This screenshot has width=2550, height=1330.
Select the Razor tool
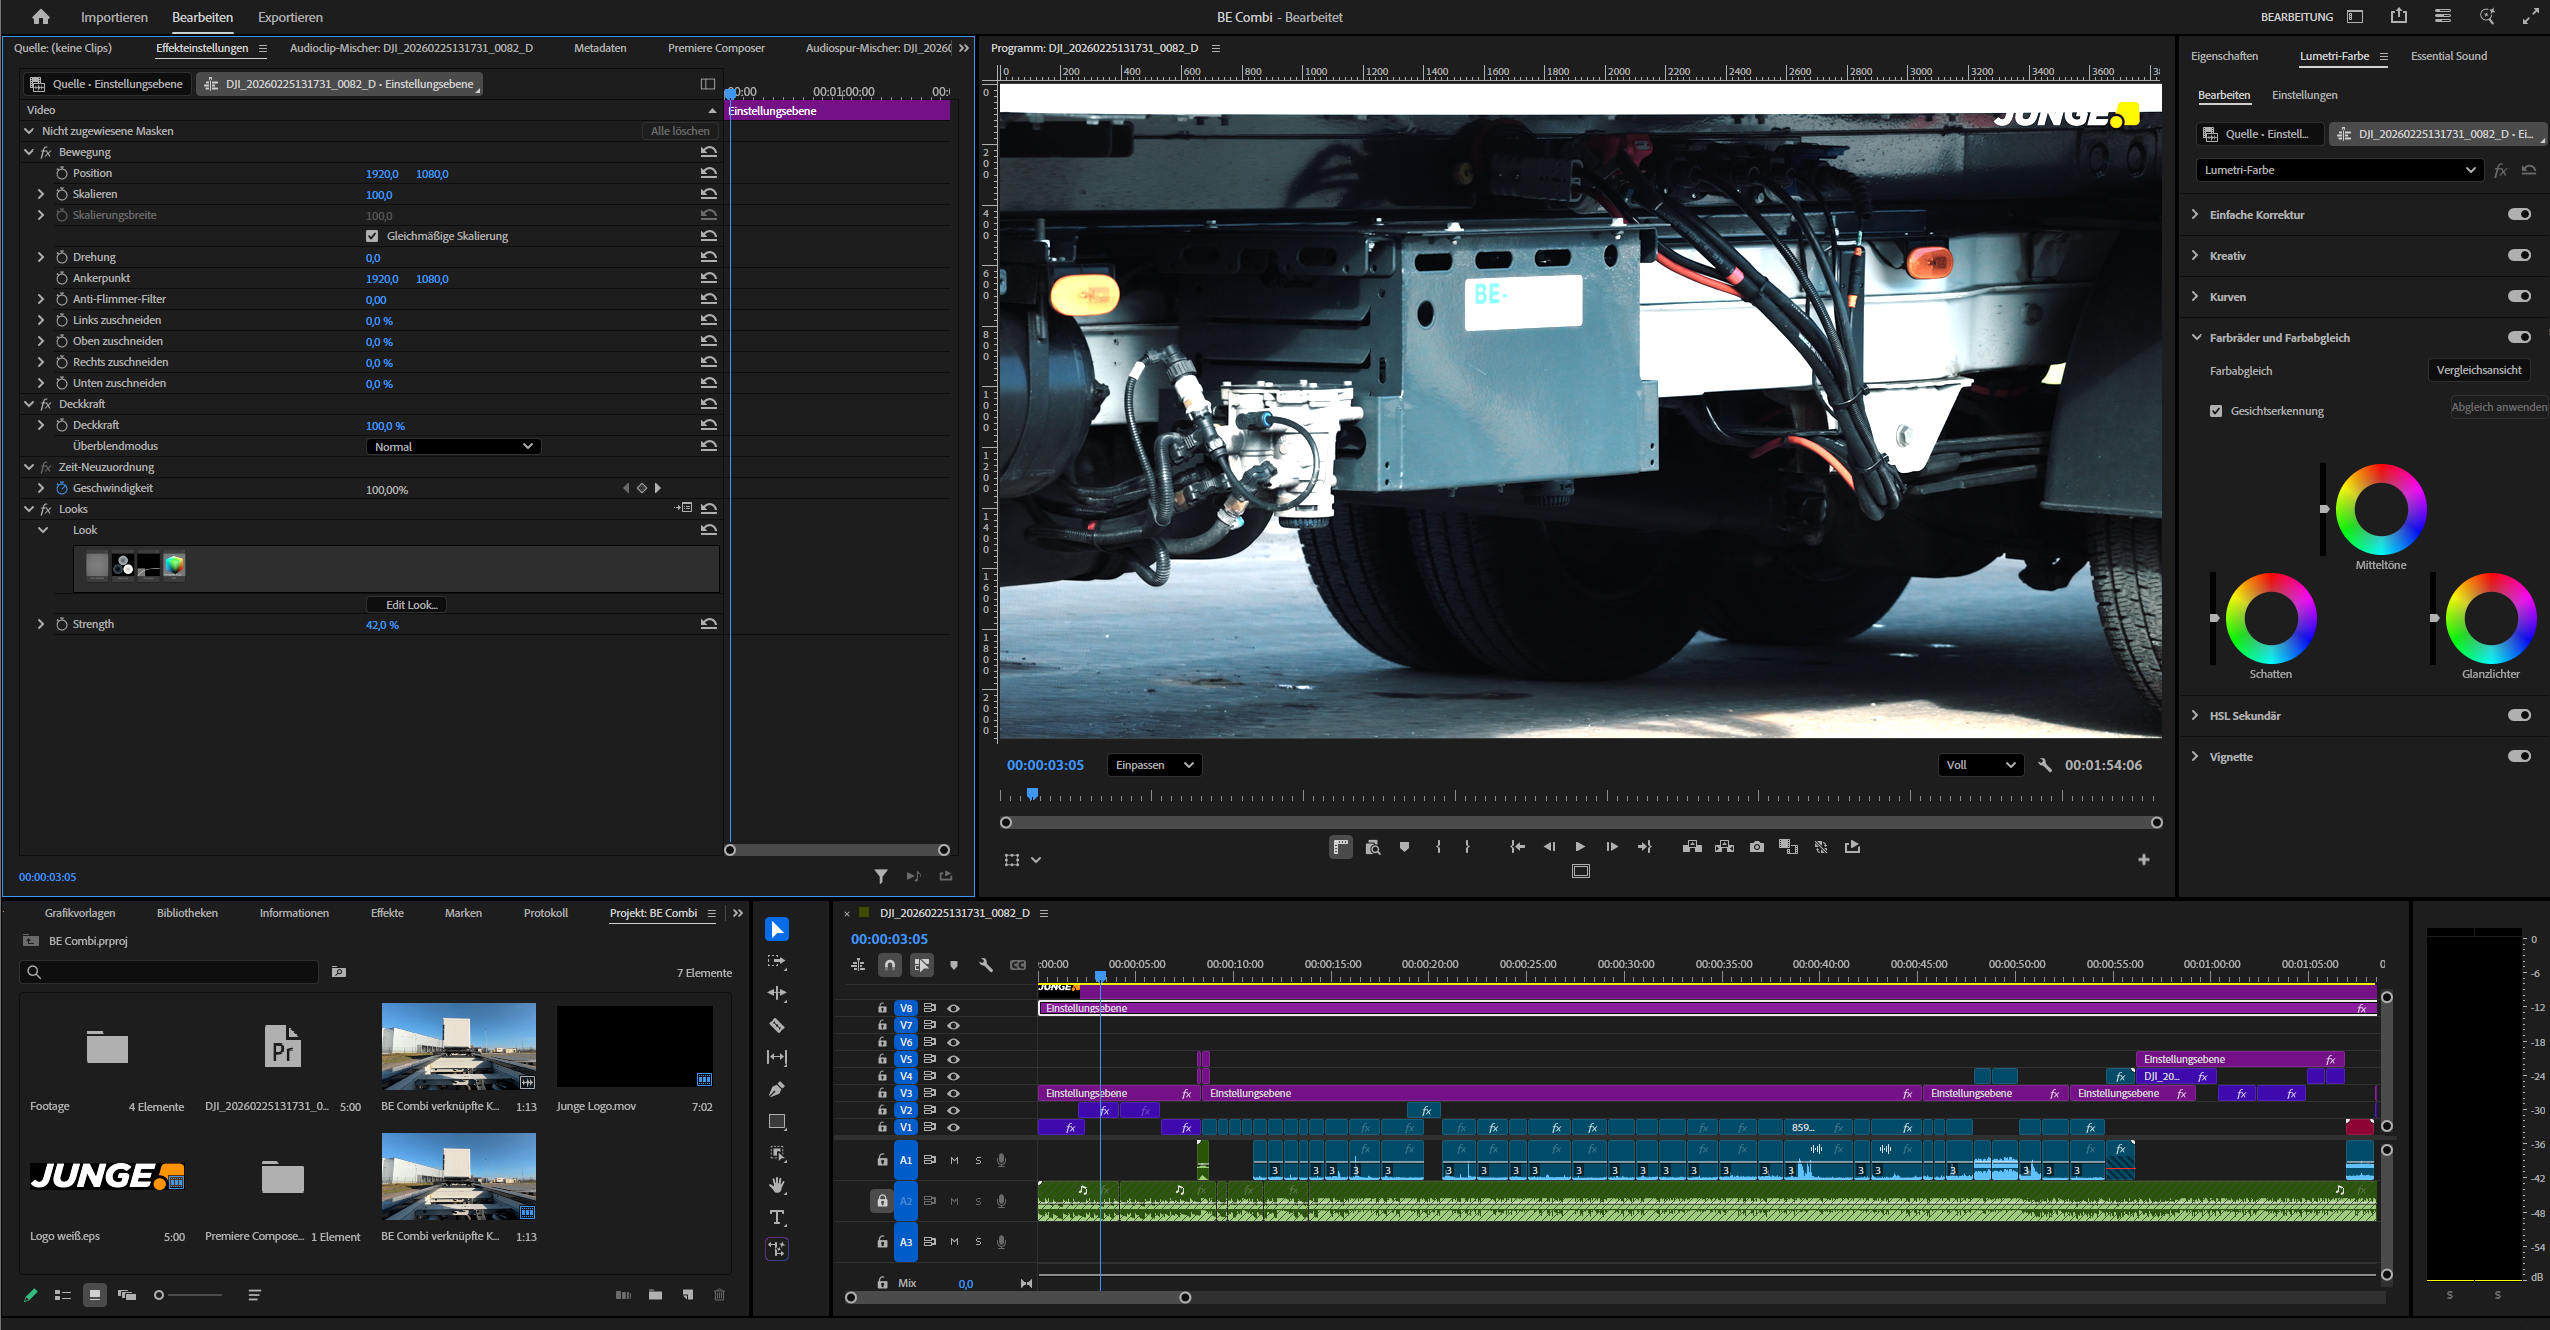point(777,1025)
